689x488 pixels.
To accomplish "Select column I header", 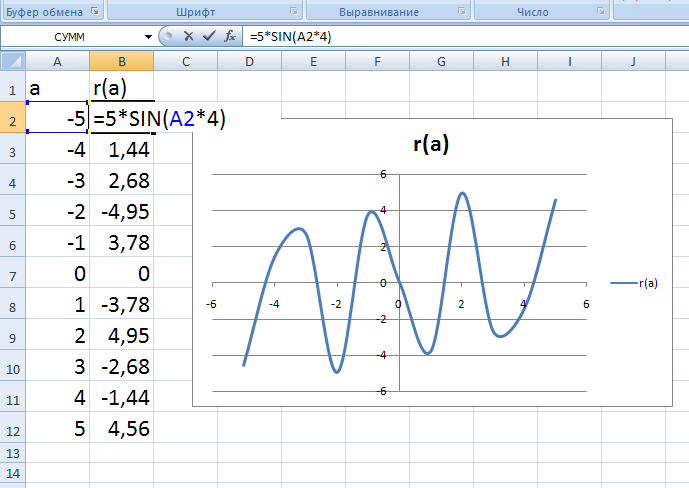I will 569,61.
